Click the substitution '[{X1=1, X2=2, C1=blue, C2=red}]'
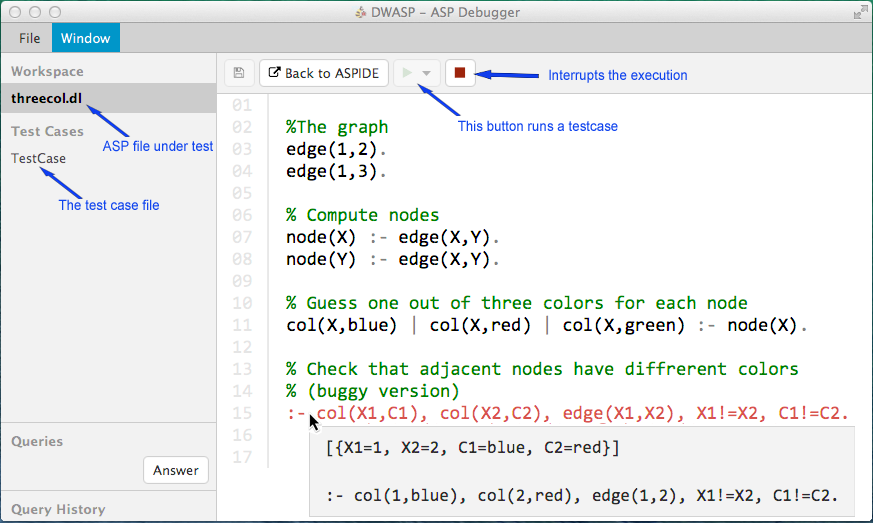 [x=473, y=447]
